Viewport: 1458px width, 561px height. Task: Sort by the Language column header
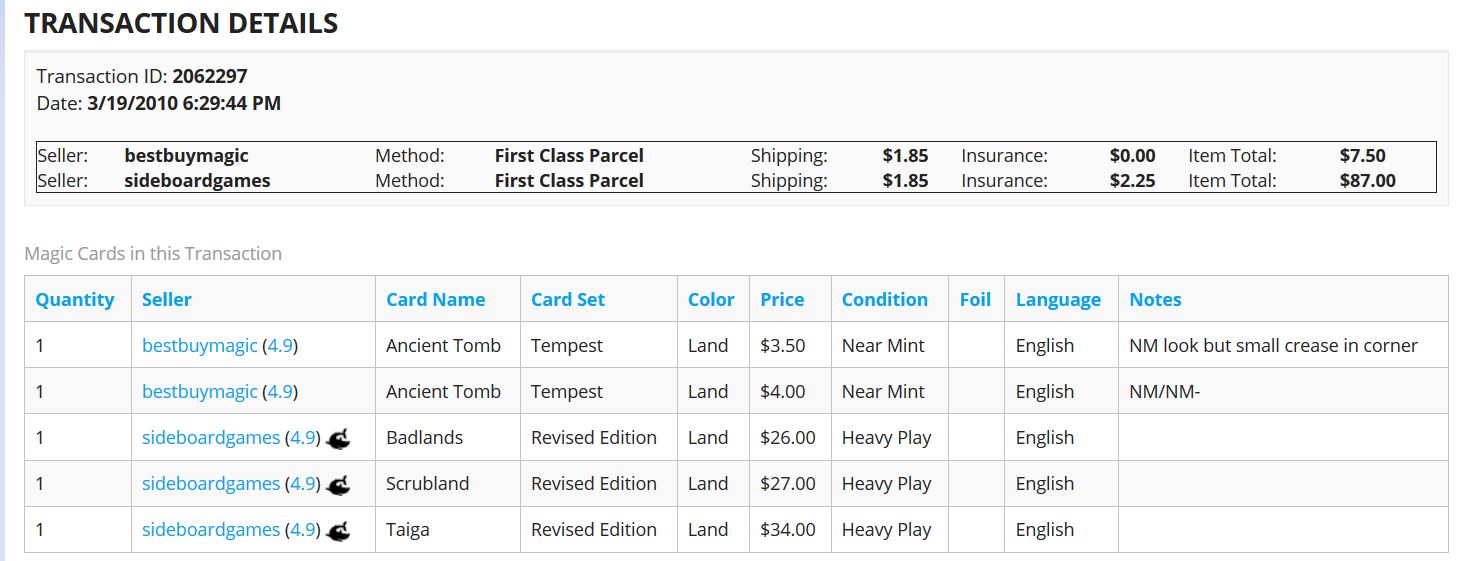pyautogui.click(x=1057, y=299)
